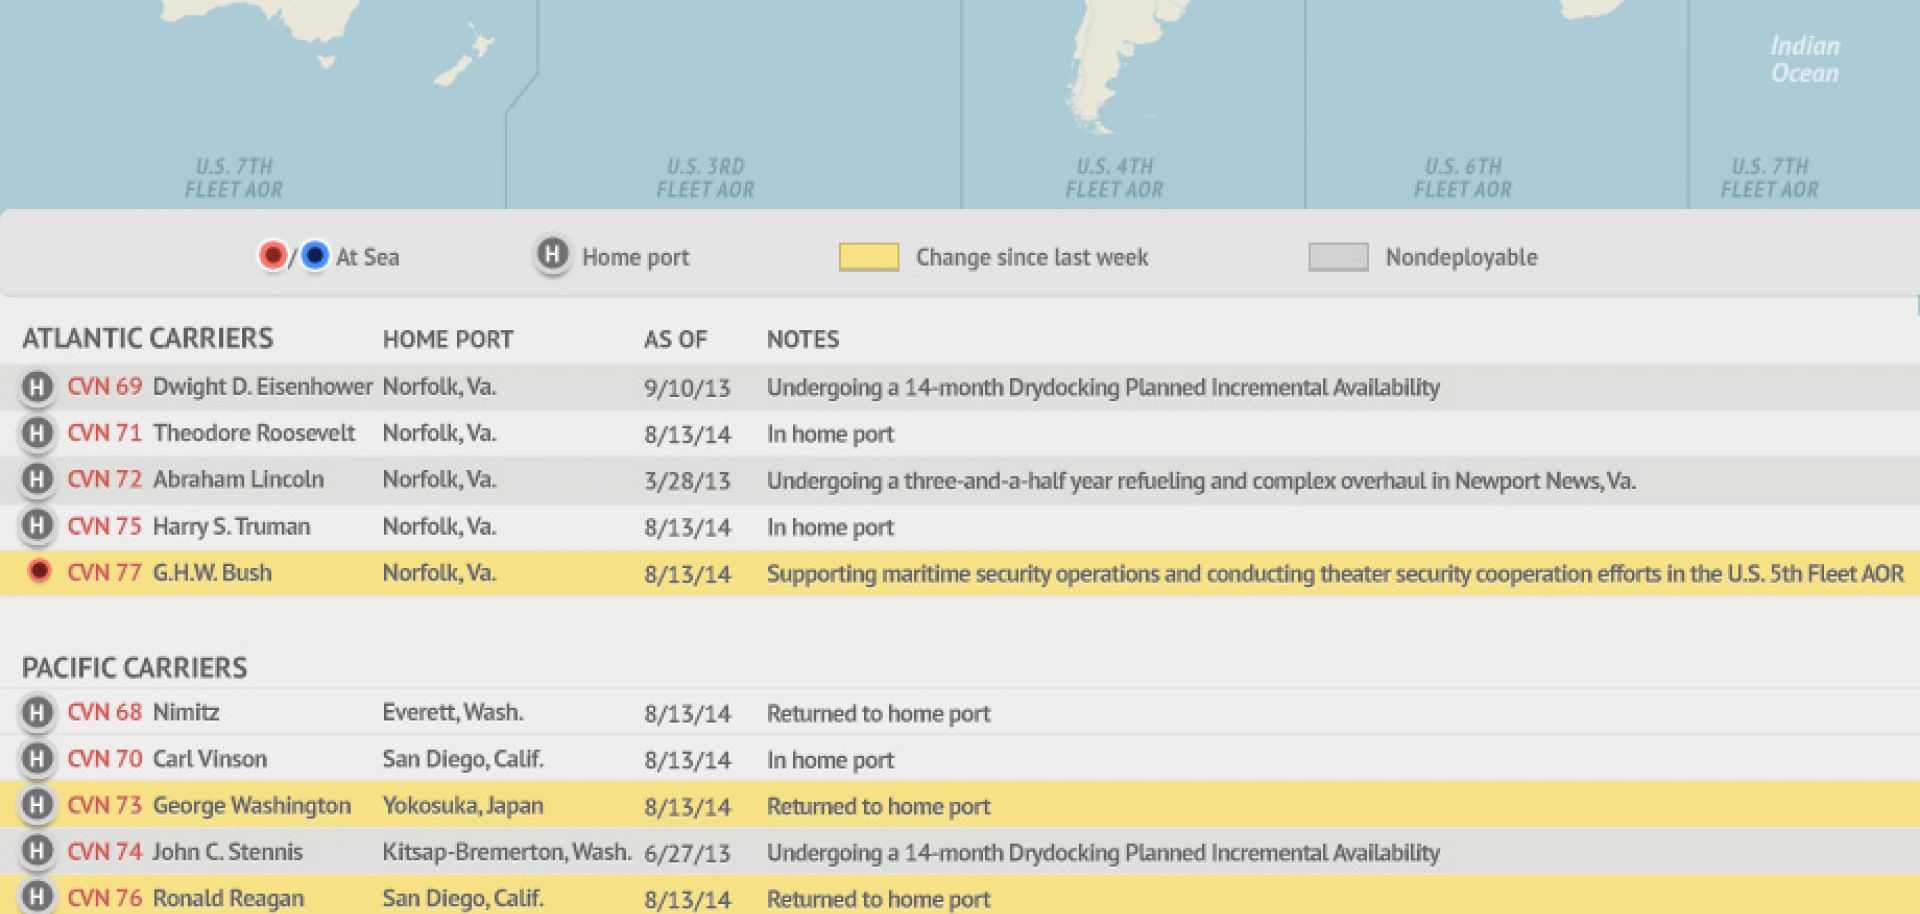This screenshot has width=1920, height=914.
Task: Click the George Washington carrier name
Action: (x=252, y=806)
